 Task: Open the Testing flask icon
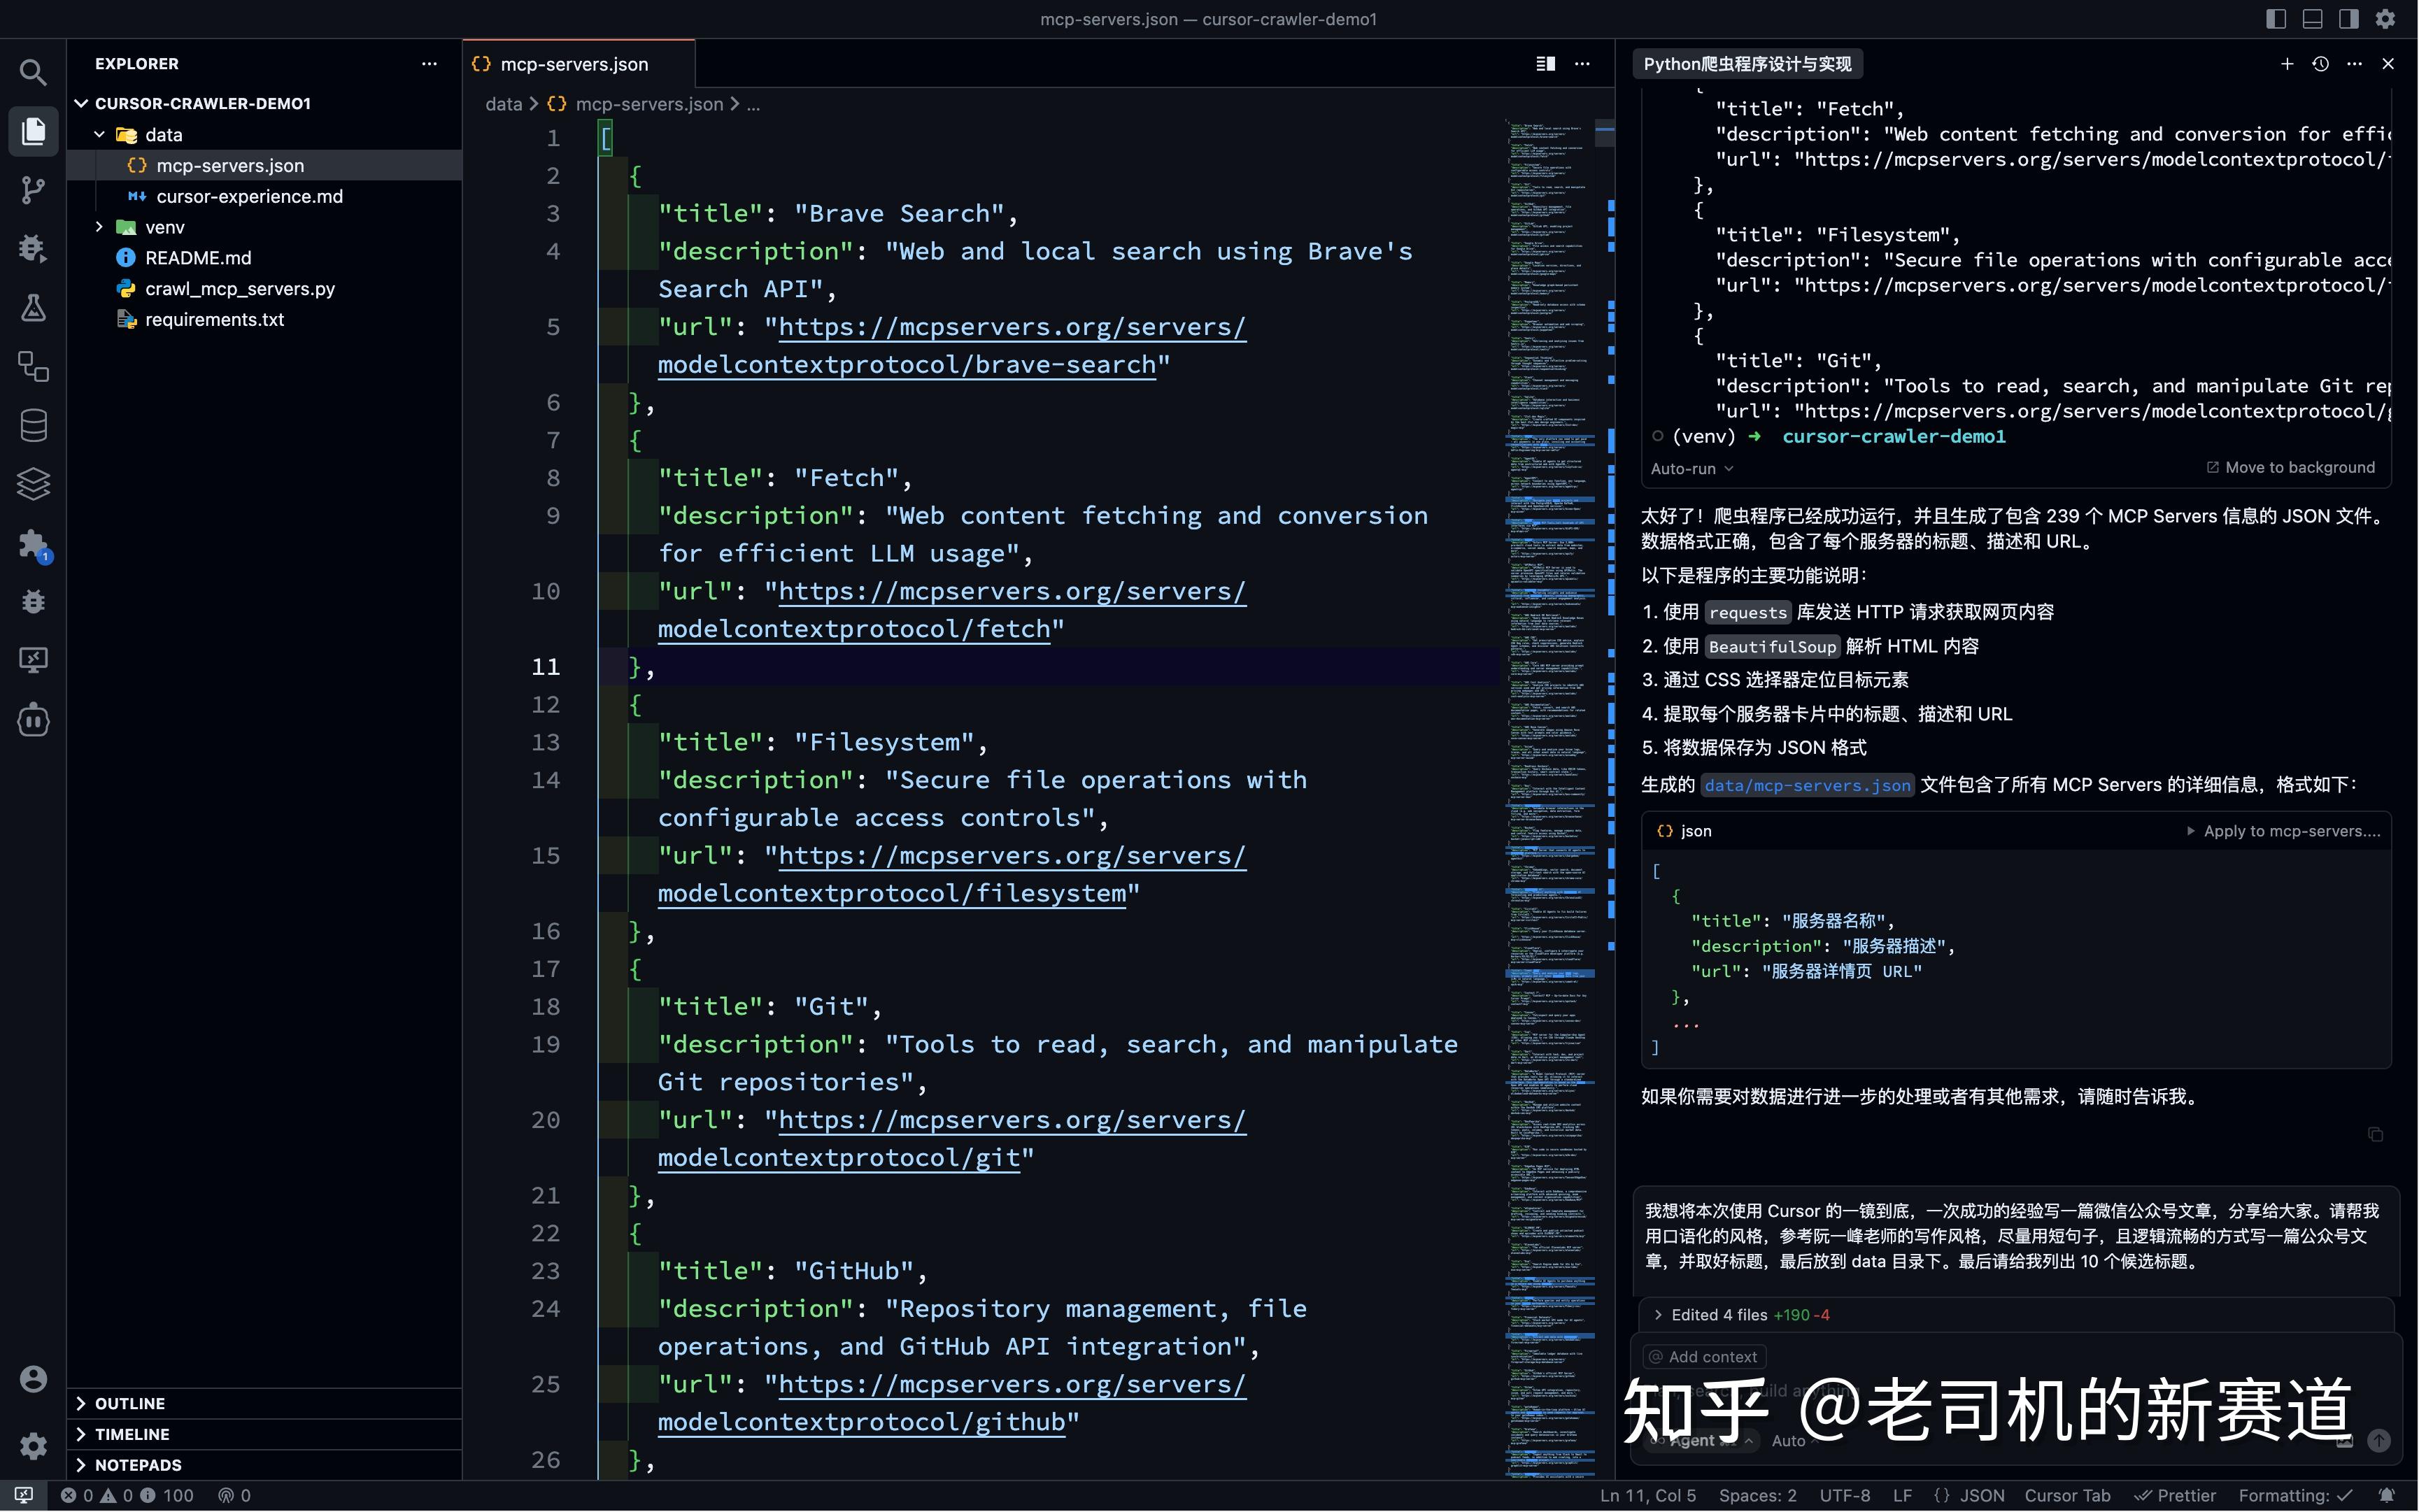[33, 307]
